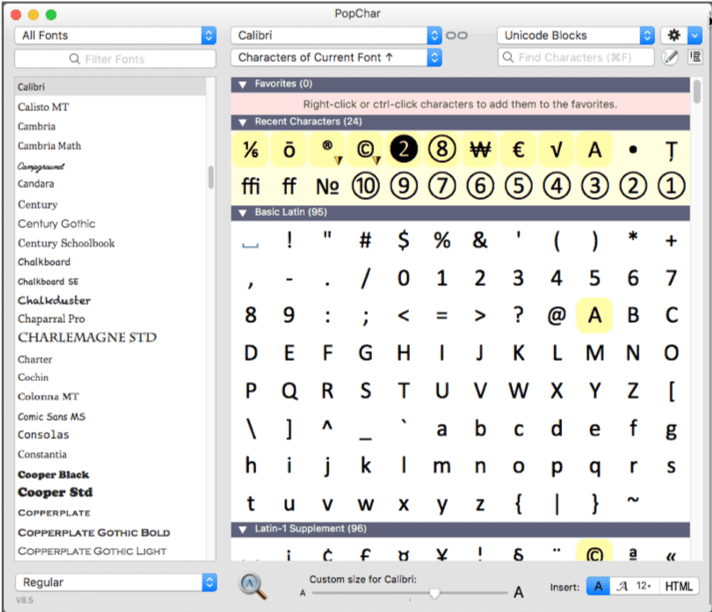Open the gear settings button
This screenshot has width=712, height=612.
coord(674,35)
